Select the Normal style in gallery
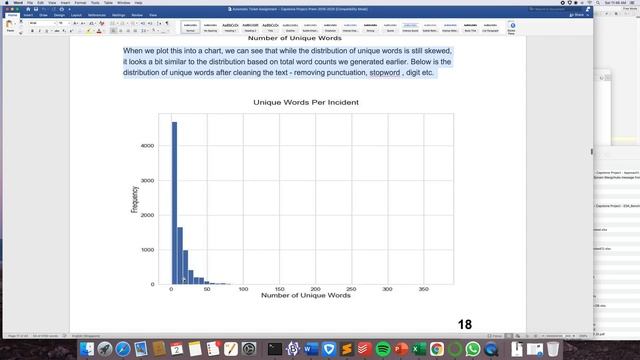640x360 pixels. click(x=190, y=27)
